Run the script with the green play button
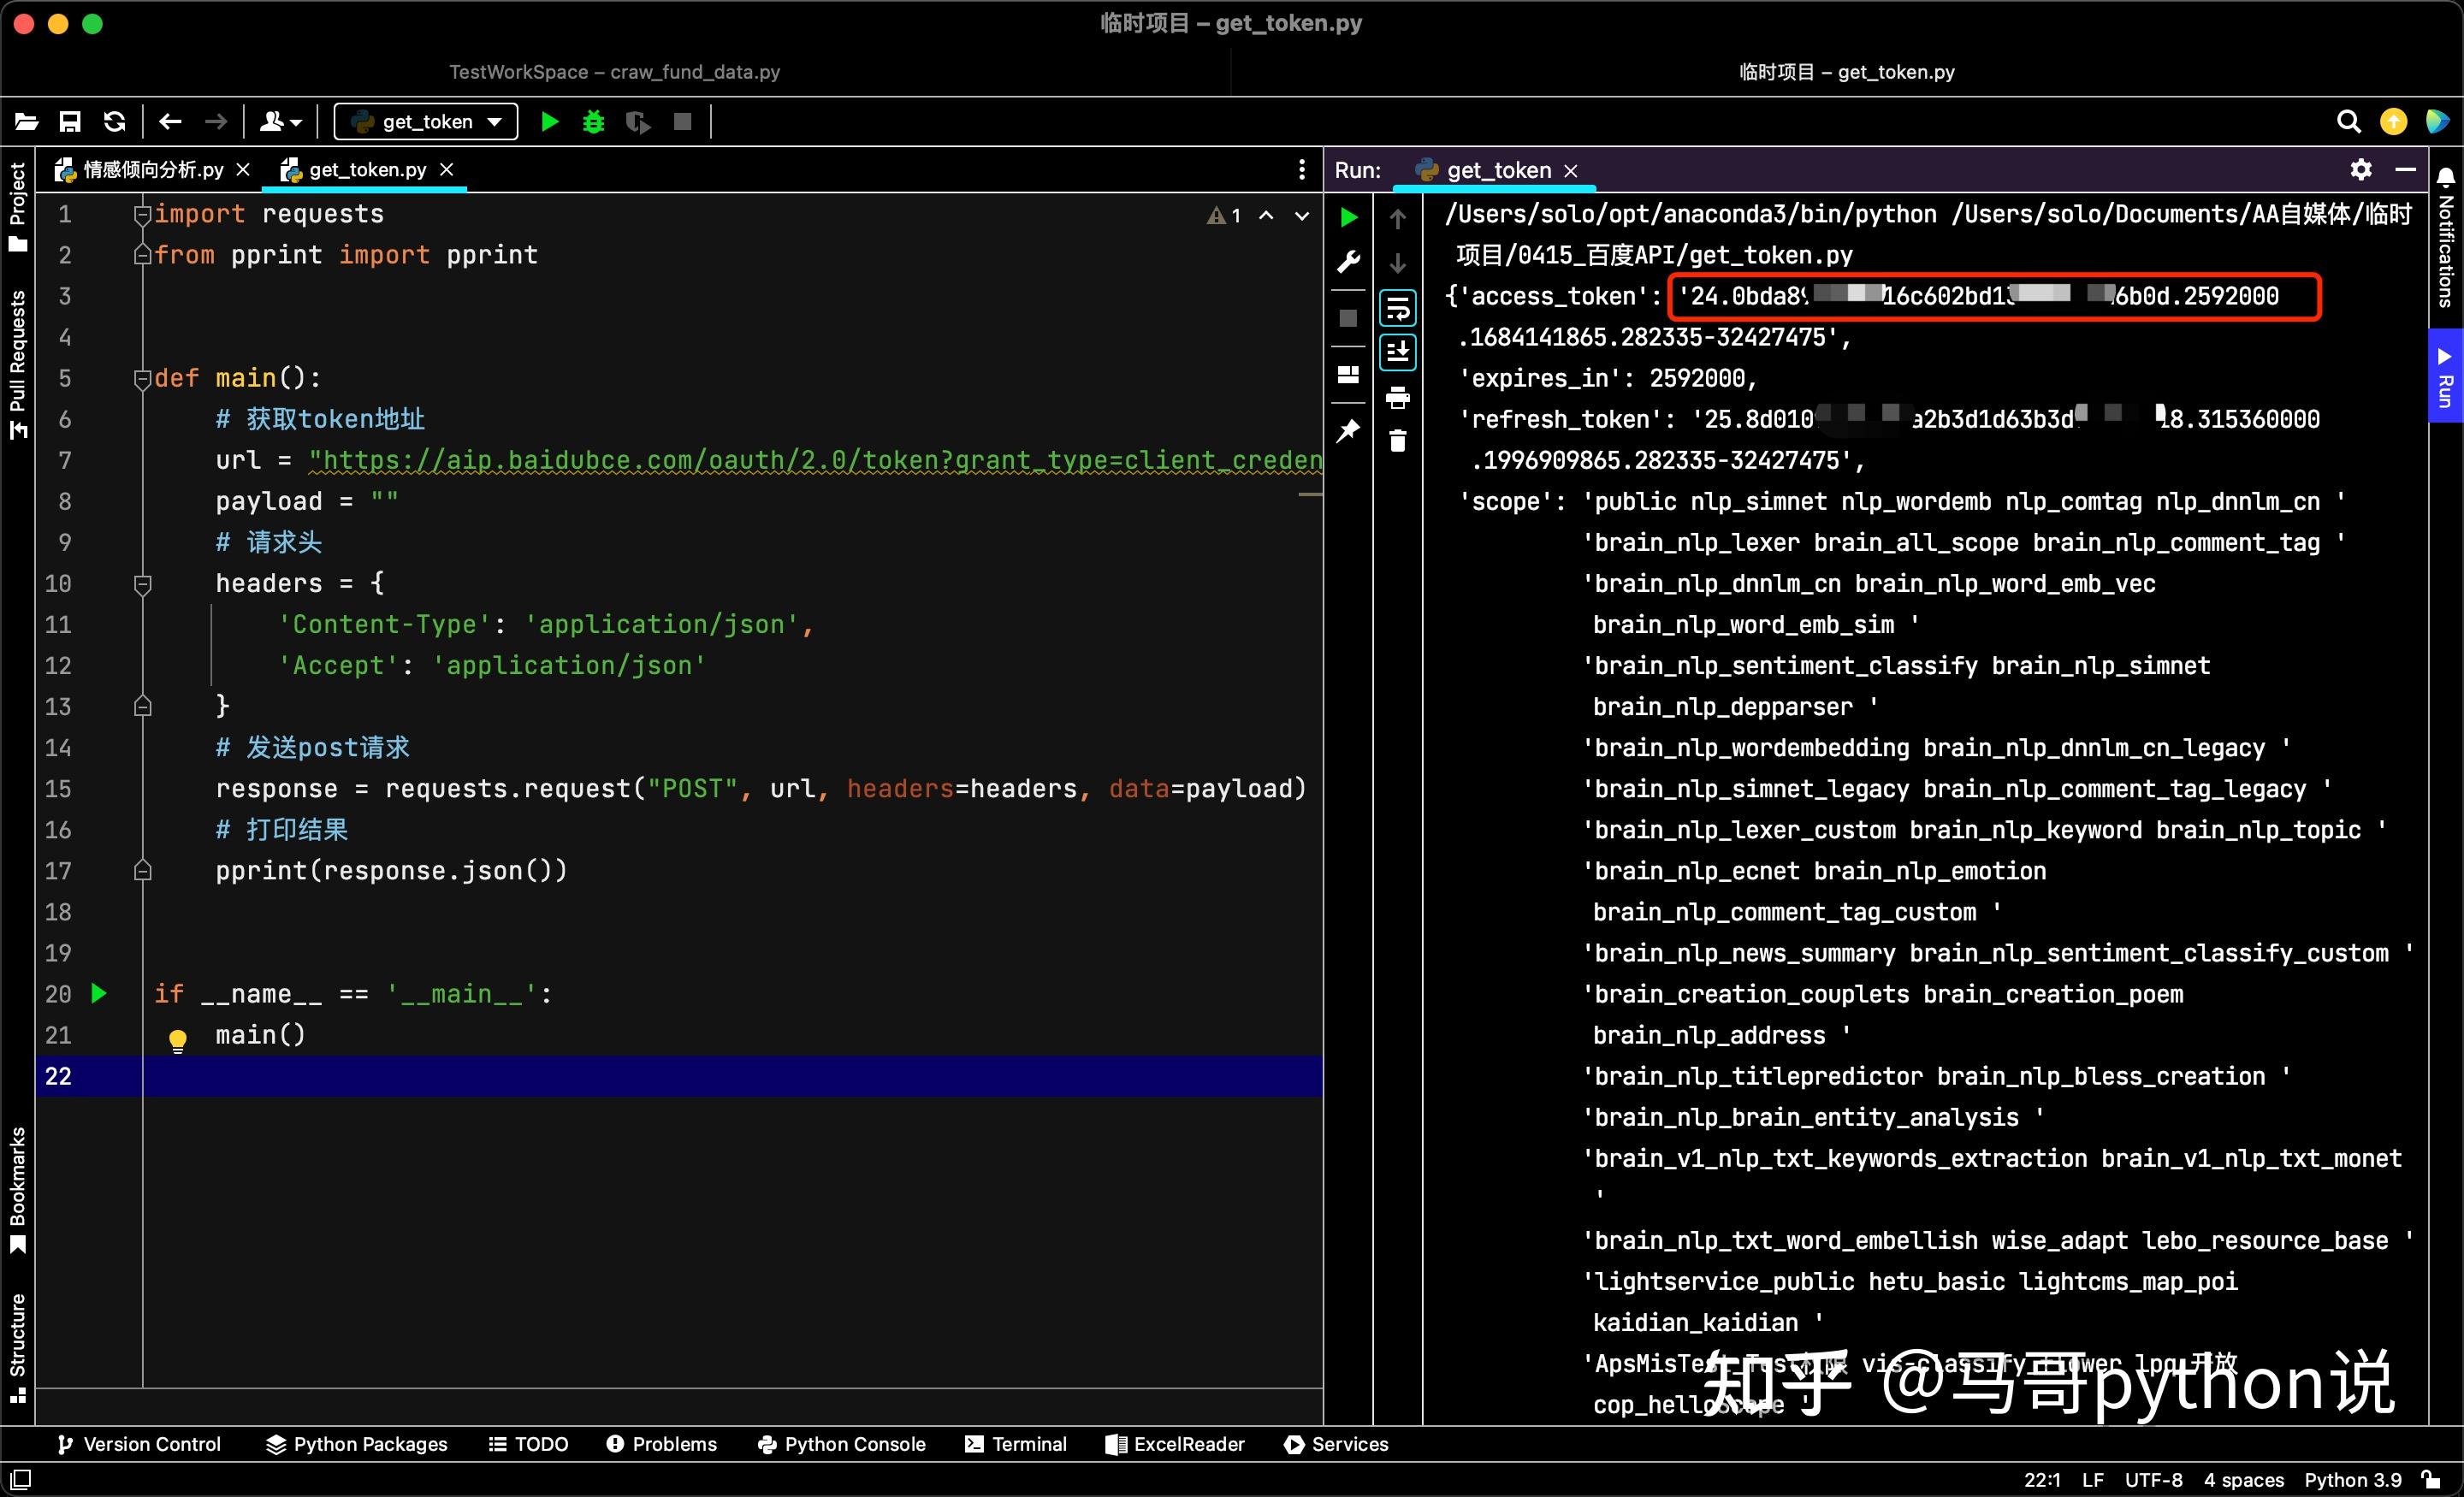This screenshot has width=2464, height=1497. pyautogui.click(x=548, y=122)
